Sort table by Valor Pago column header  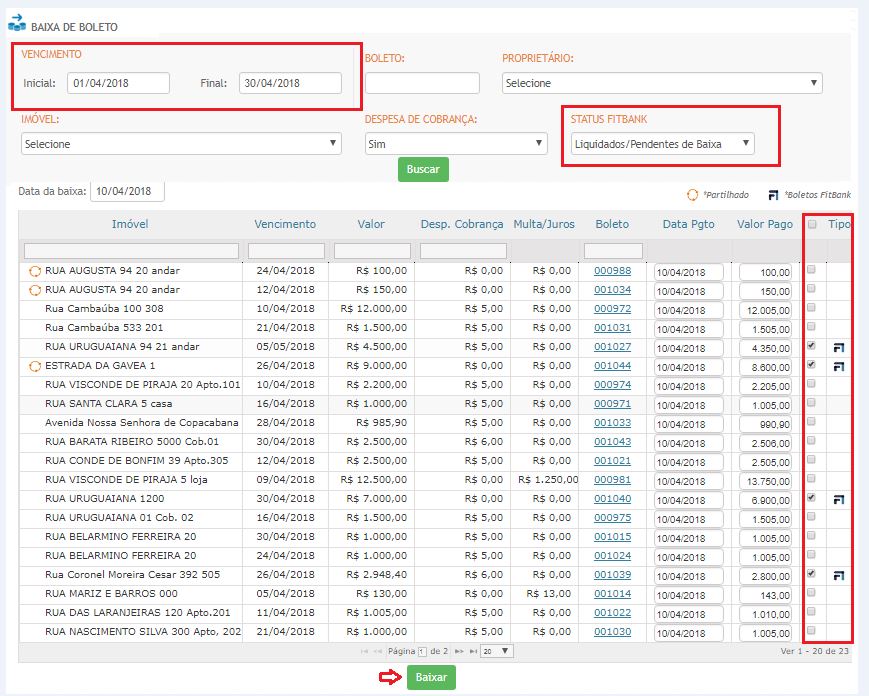point(765,224)
